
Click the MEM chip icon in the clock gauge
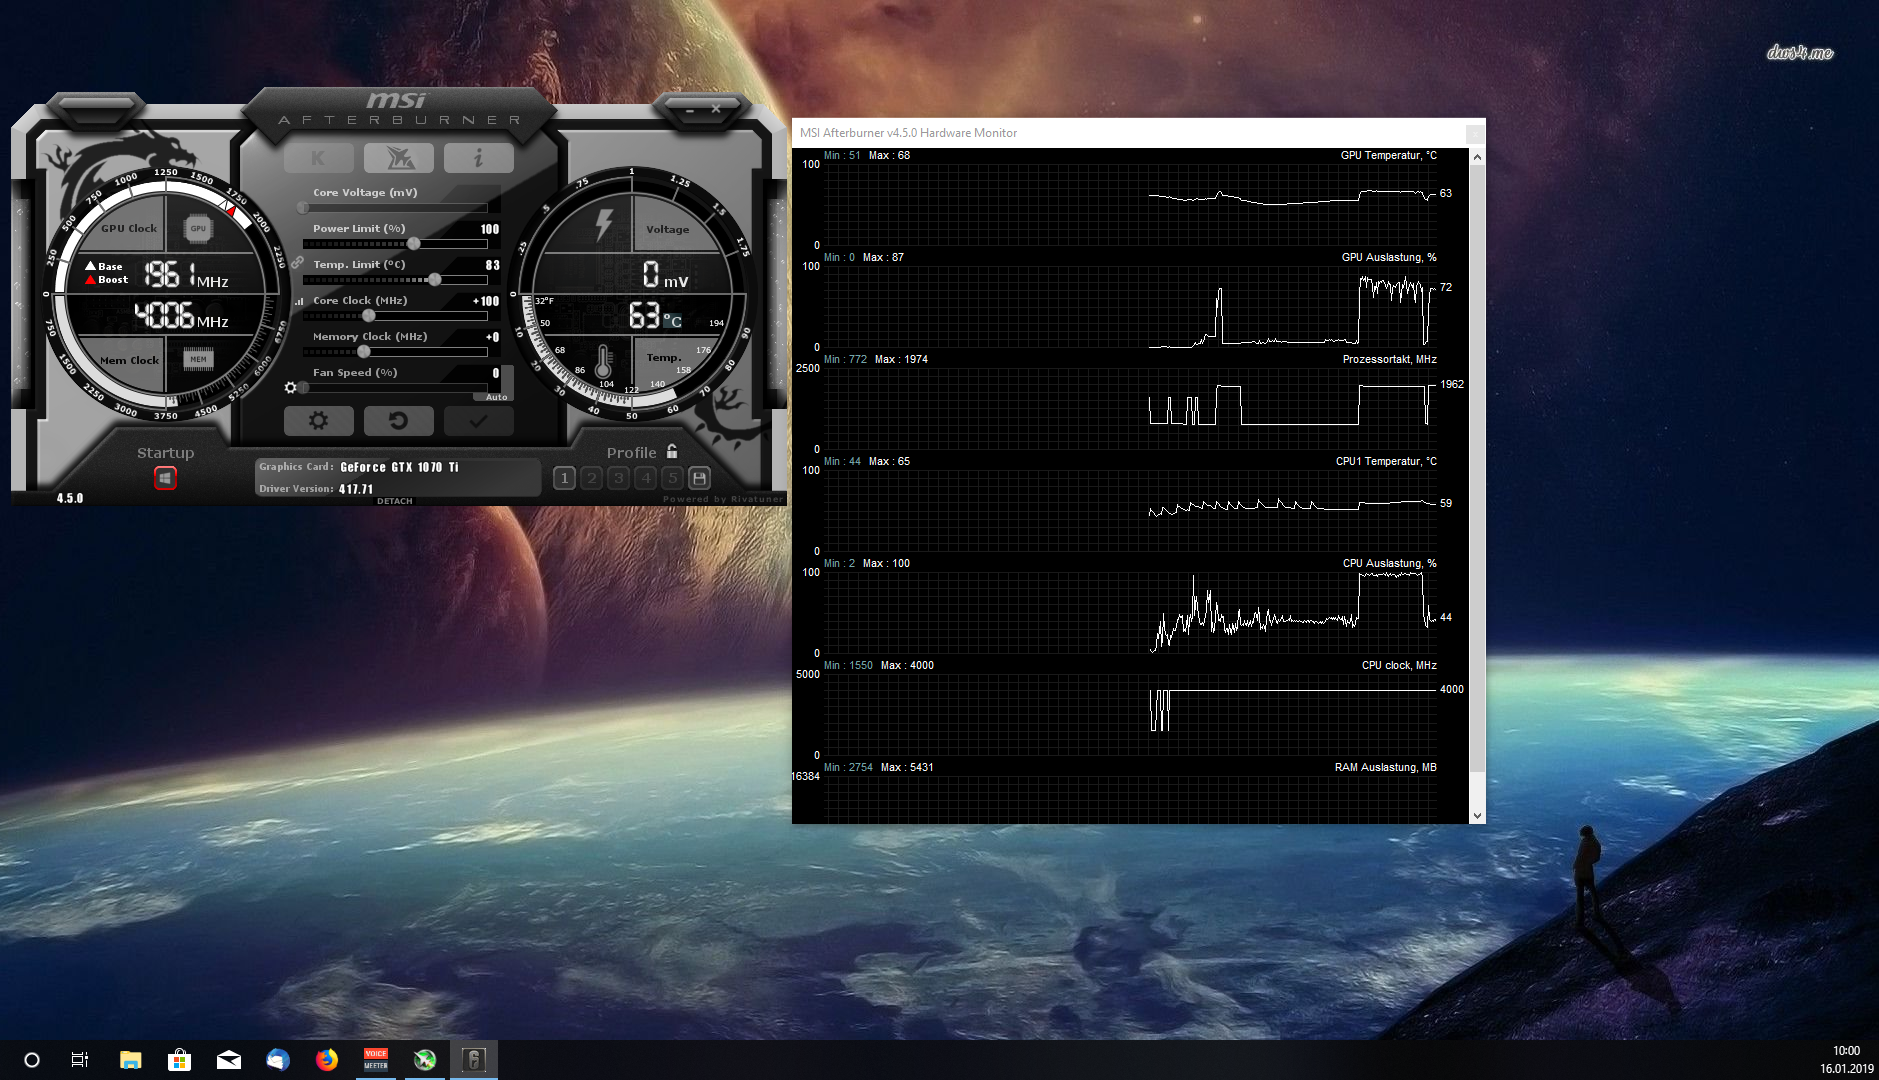[198, 359]
